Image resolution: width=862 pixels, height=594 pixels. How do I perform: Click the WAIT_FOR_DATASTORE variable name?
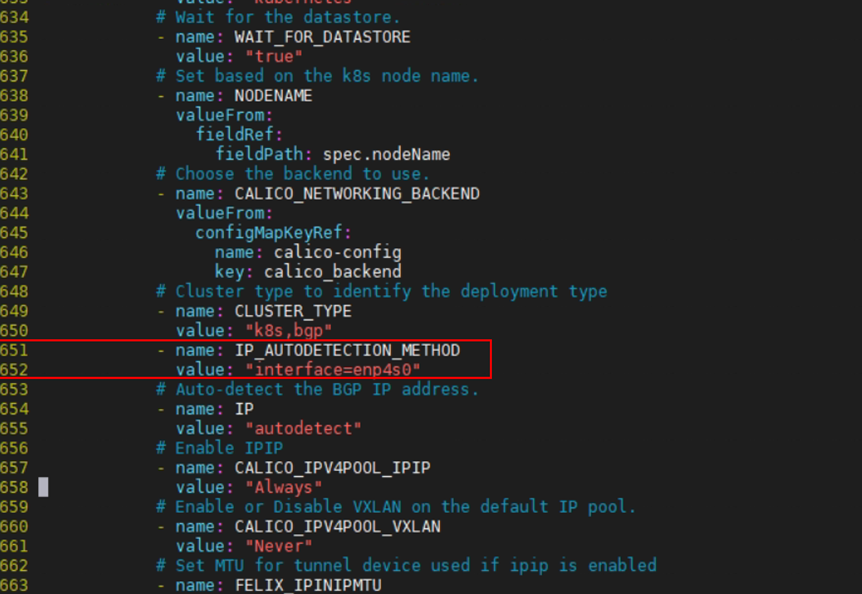(x=322, y=37)
